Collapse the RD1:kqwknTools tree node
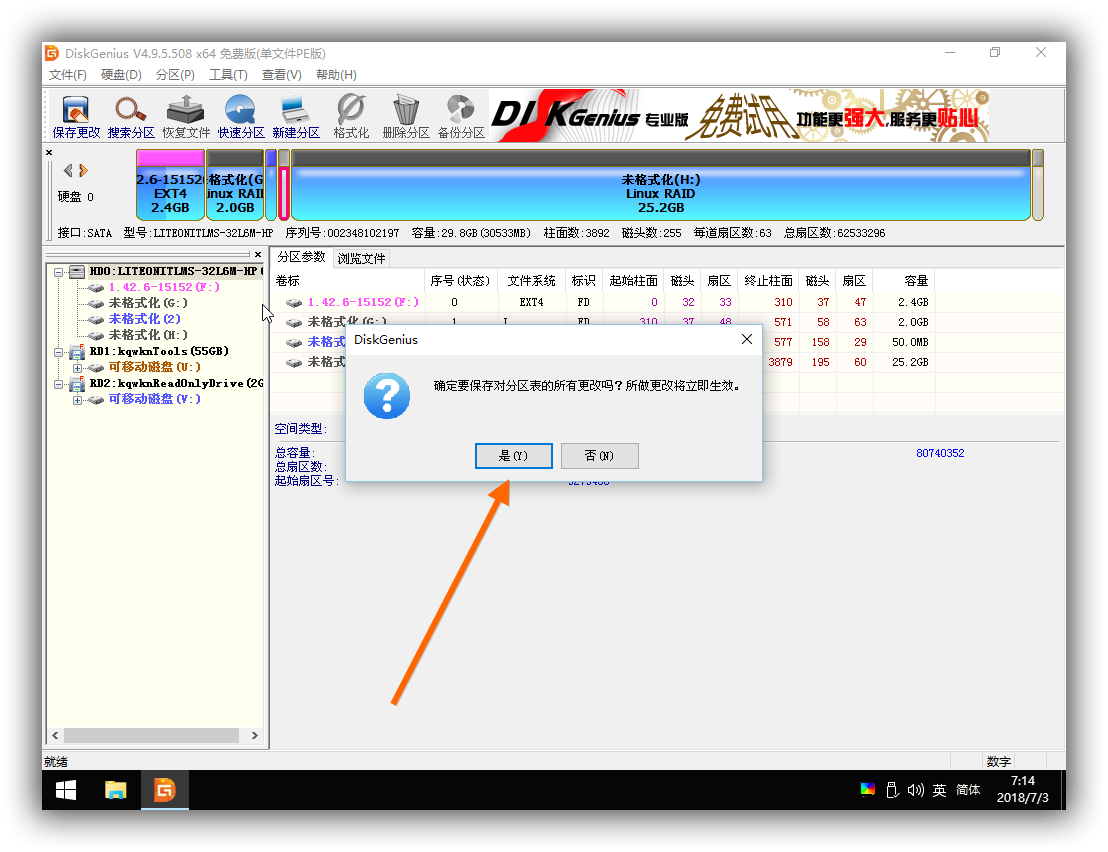The height and width of the screenshot is (852, 1108). click(x=59, y=352)
